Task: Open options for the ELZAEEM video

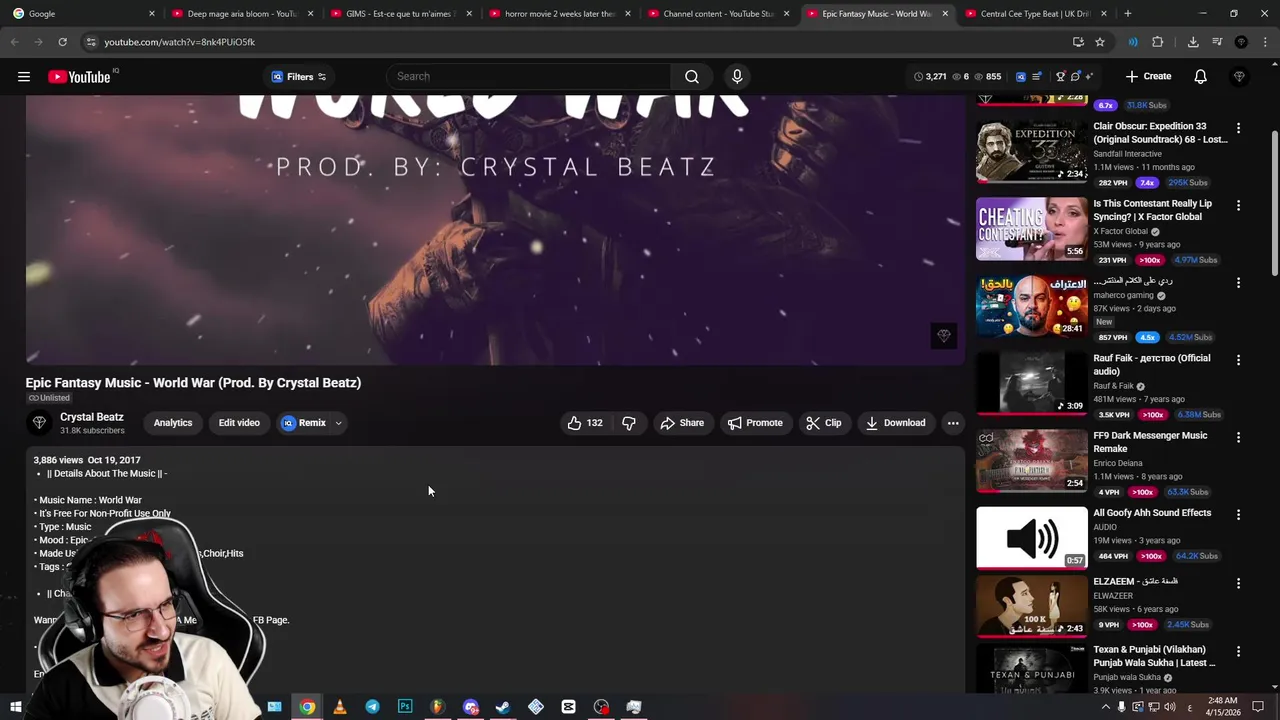Action: tap(1238, 583)
